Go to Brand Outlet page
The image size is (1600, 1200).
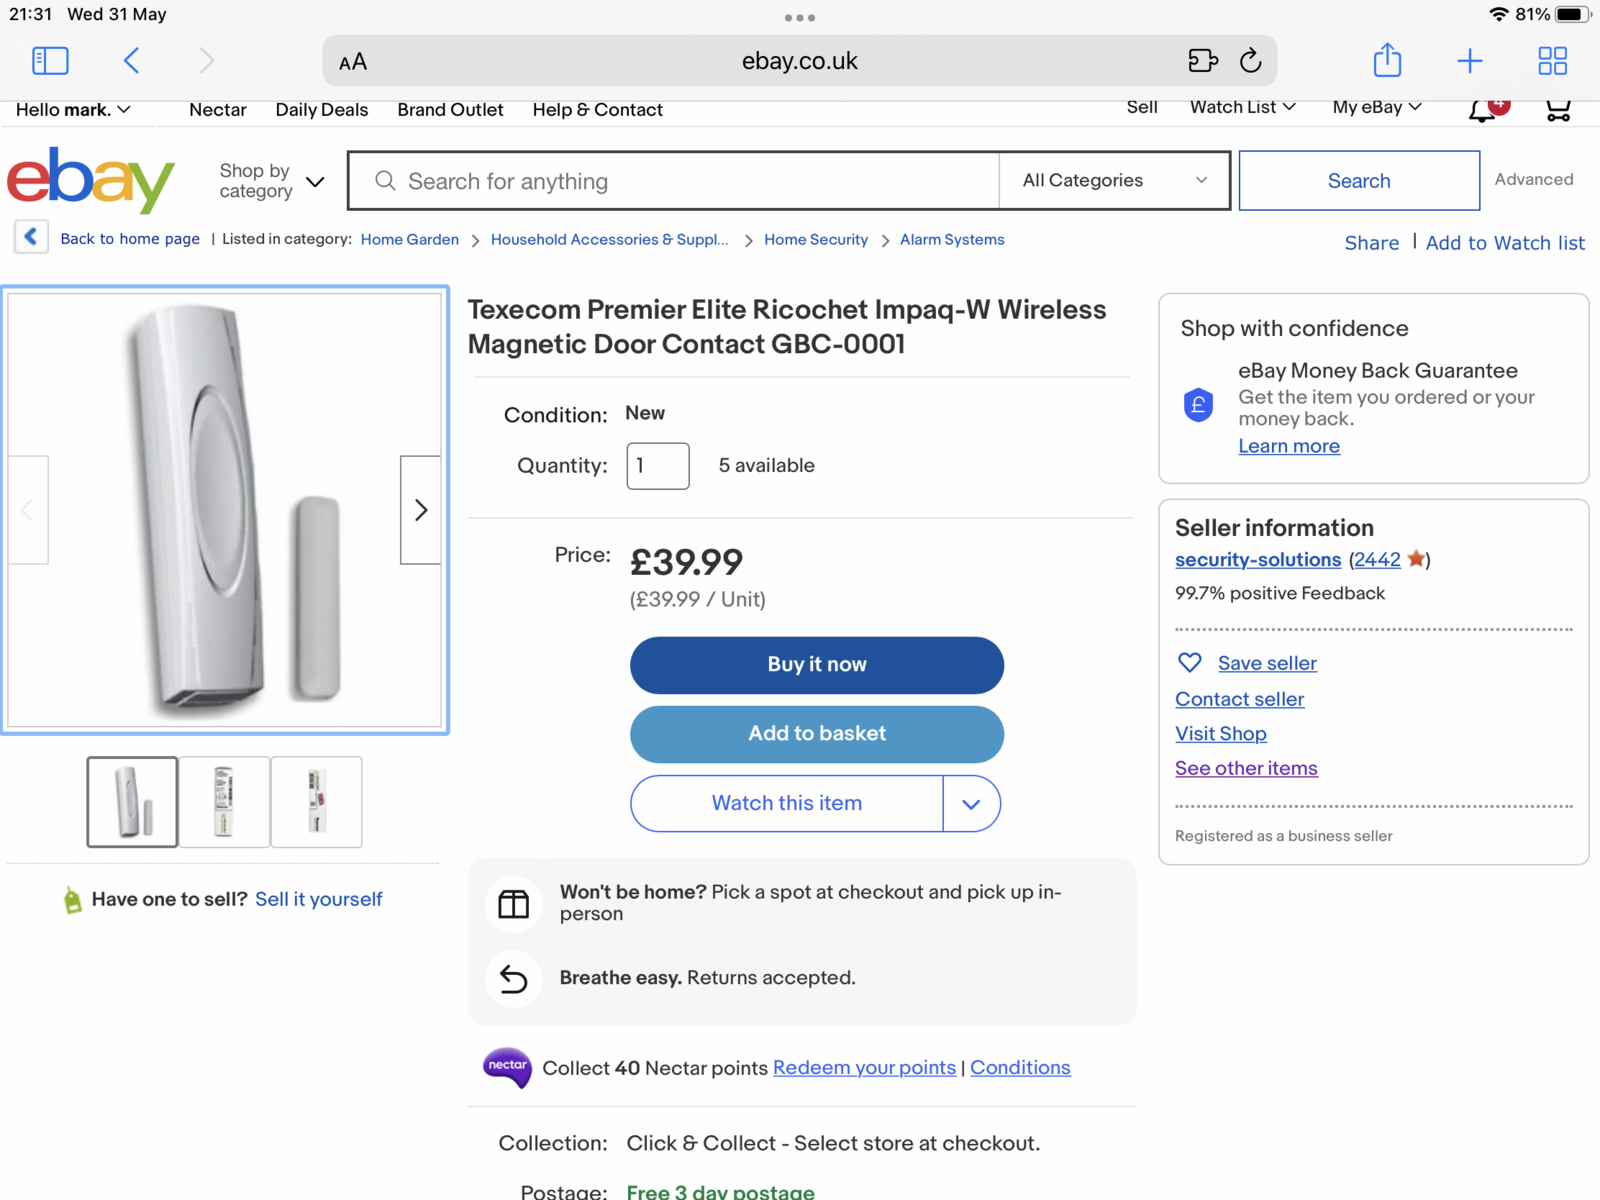point(450,110)
